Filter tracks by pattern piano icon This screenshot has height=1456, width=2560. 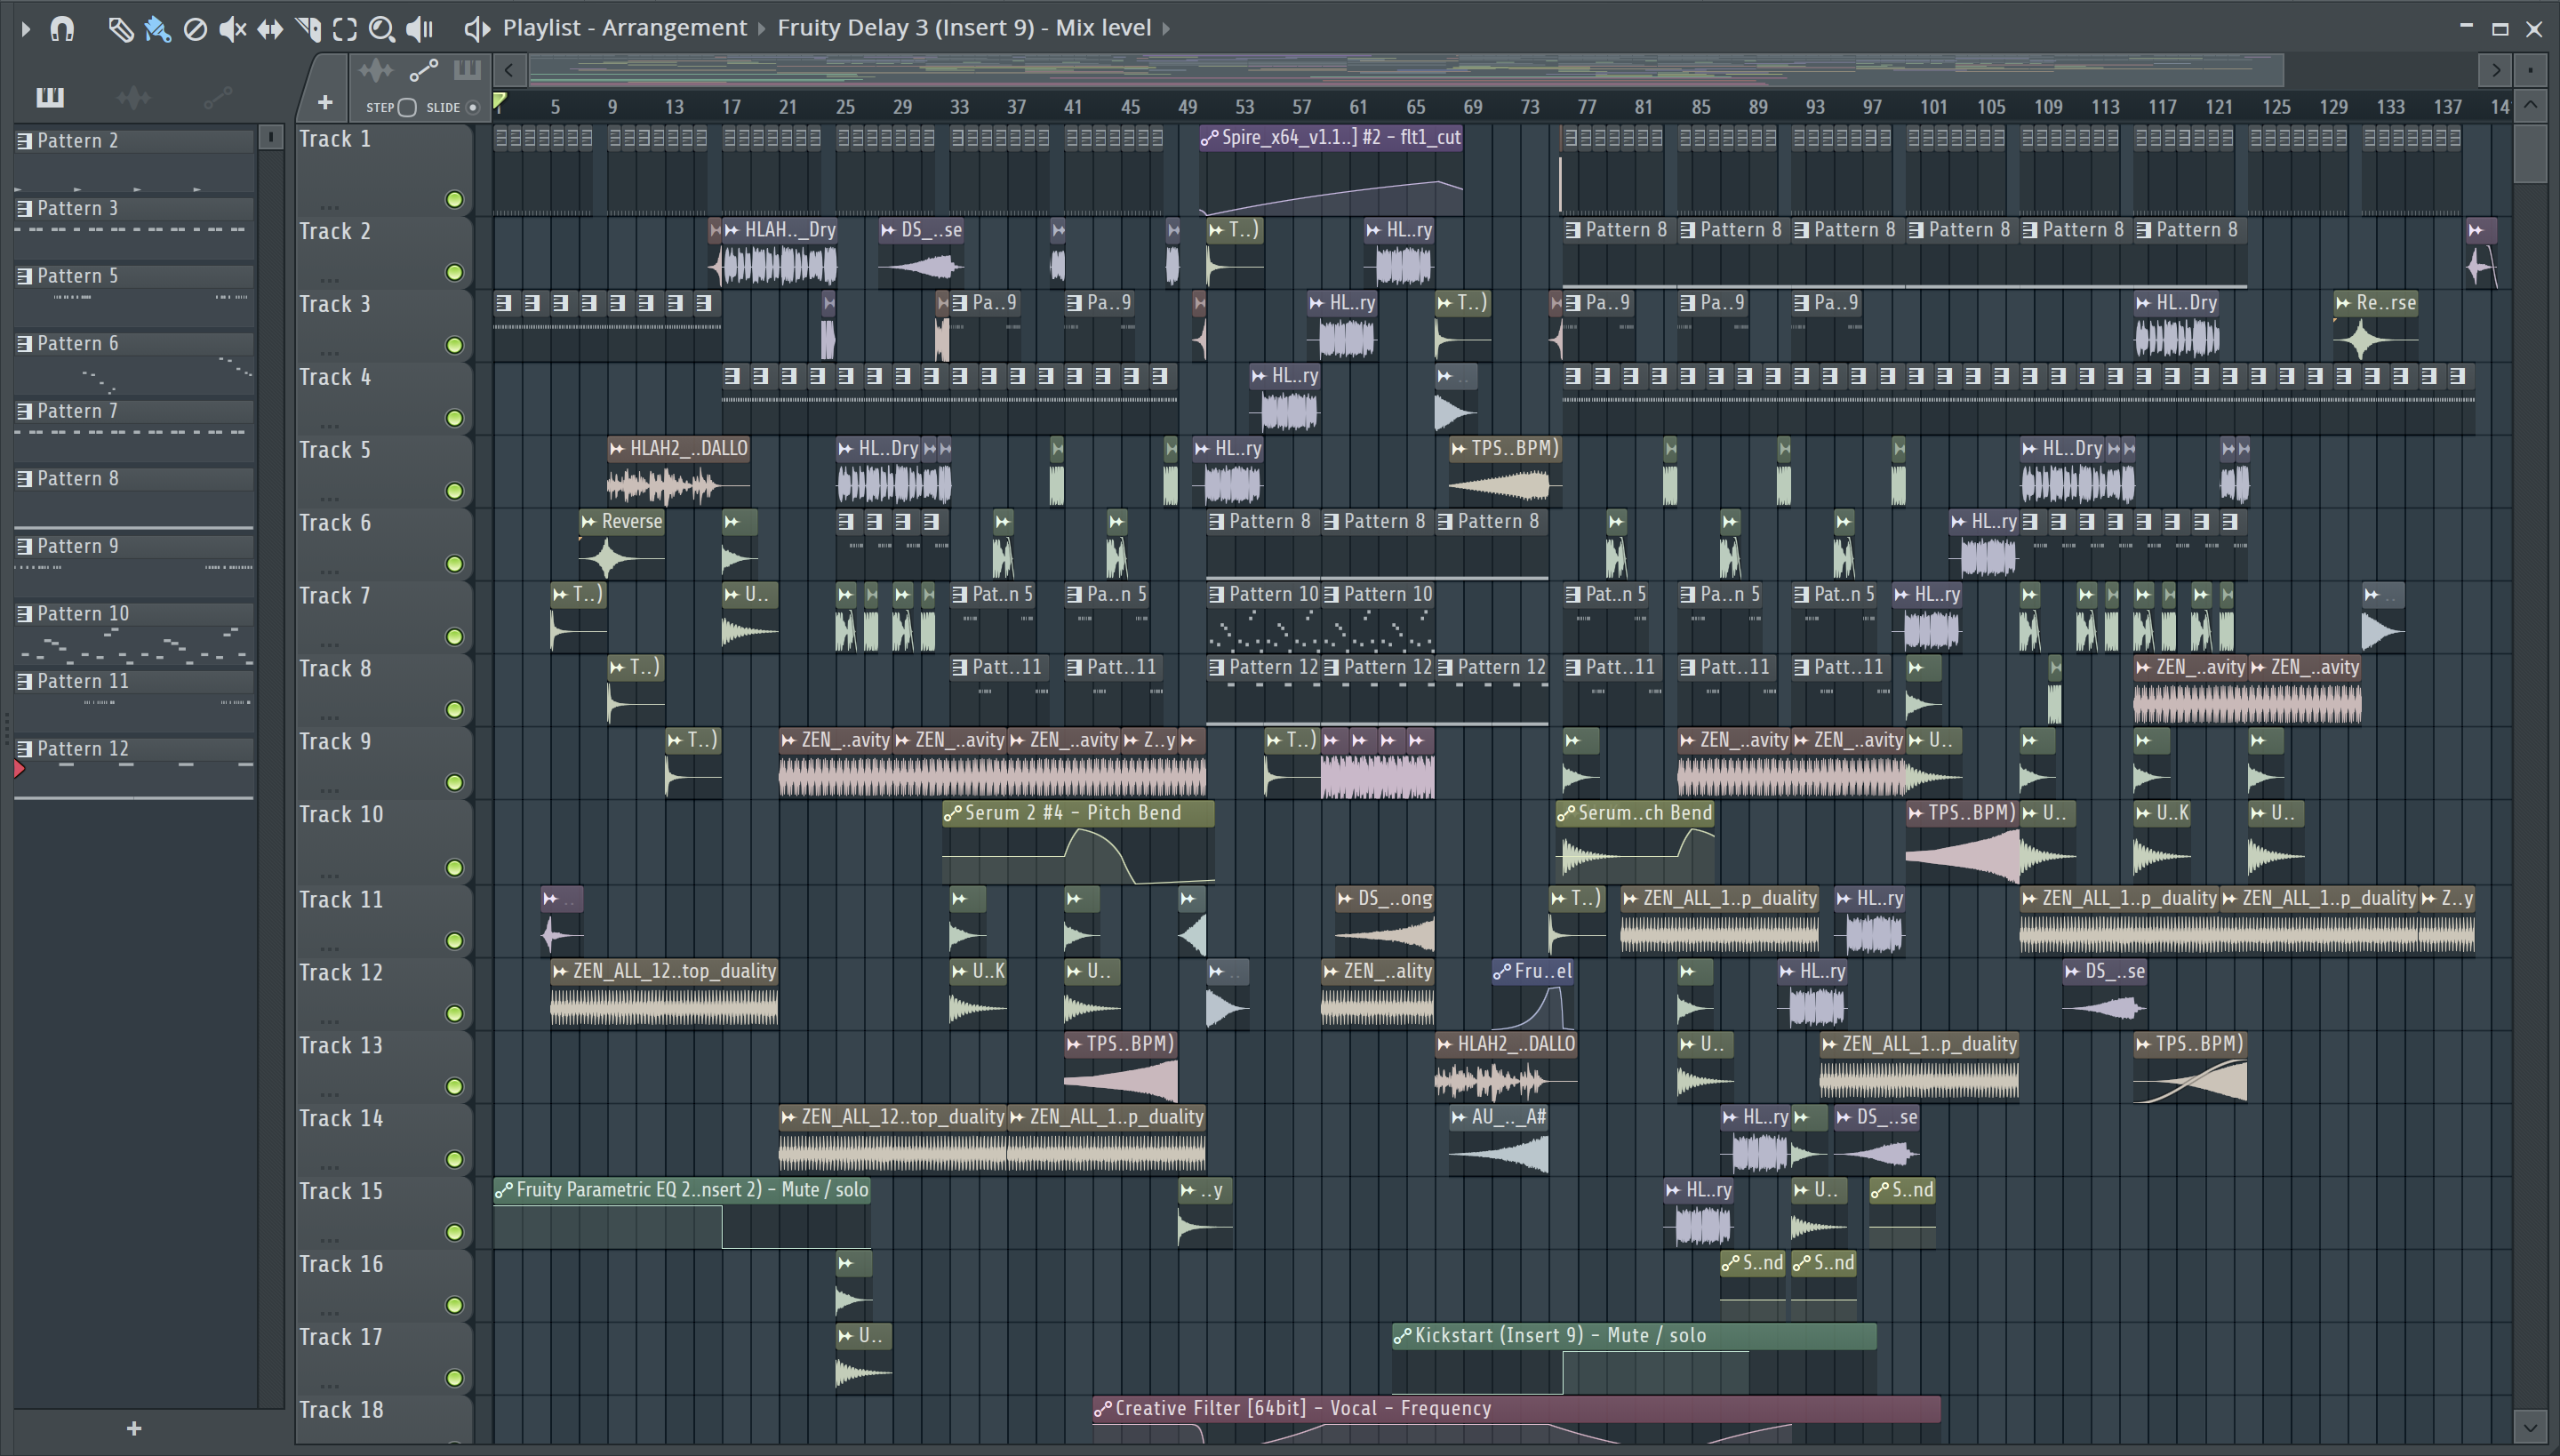[x=466, y=70]
